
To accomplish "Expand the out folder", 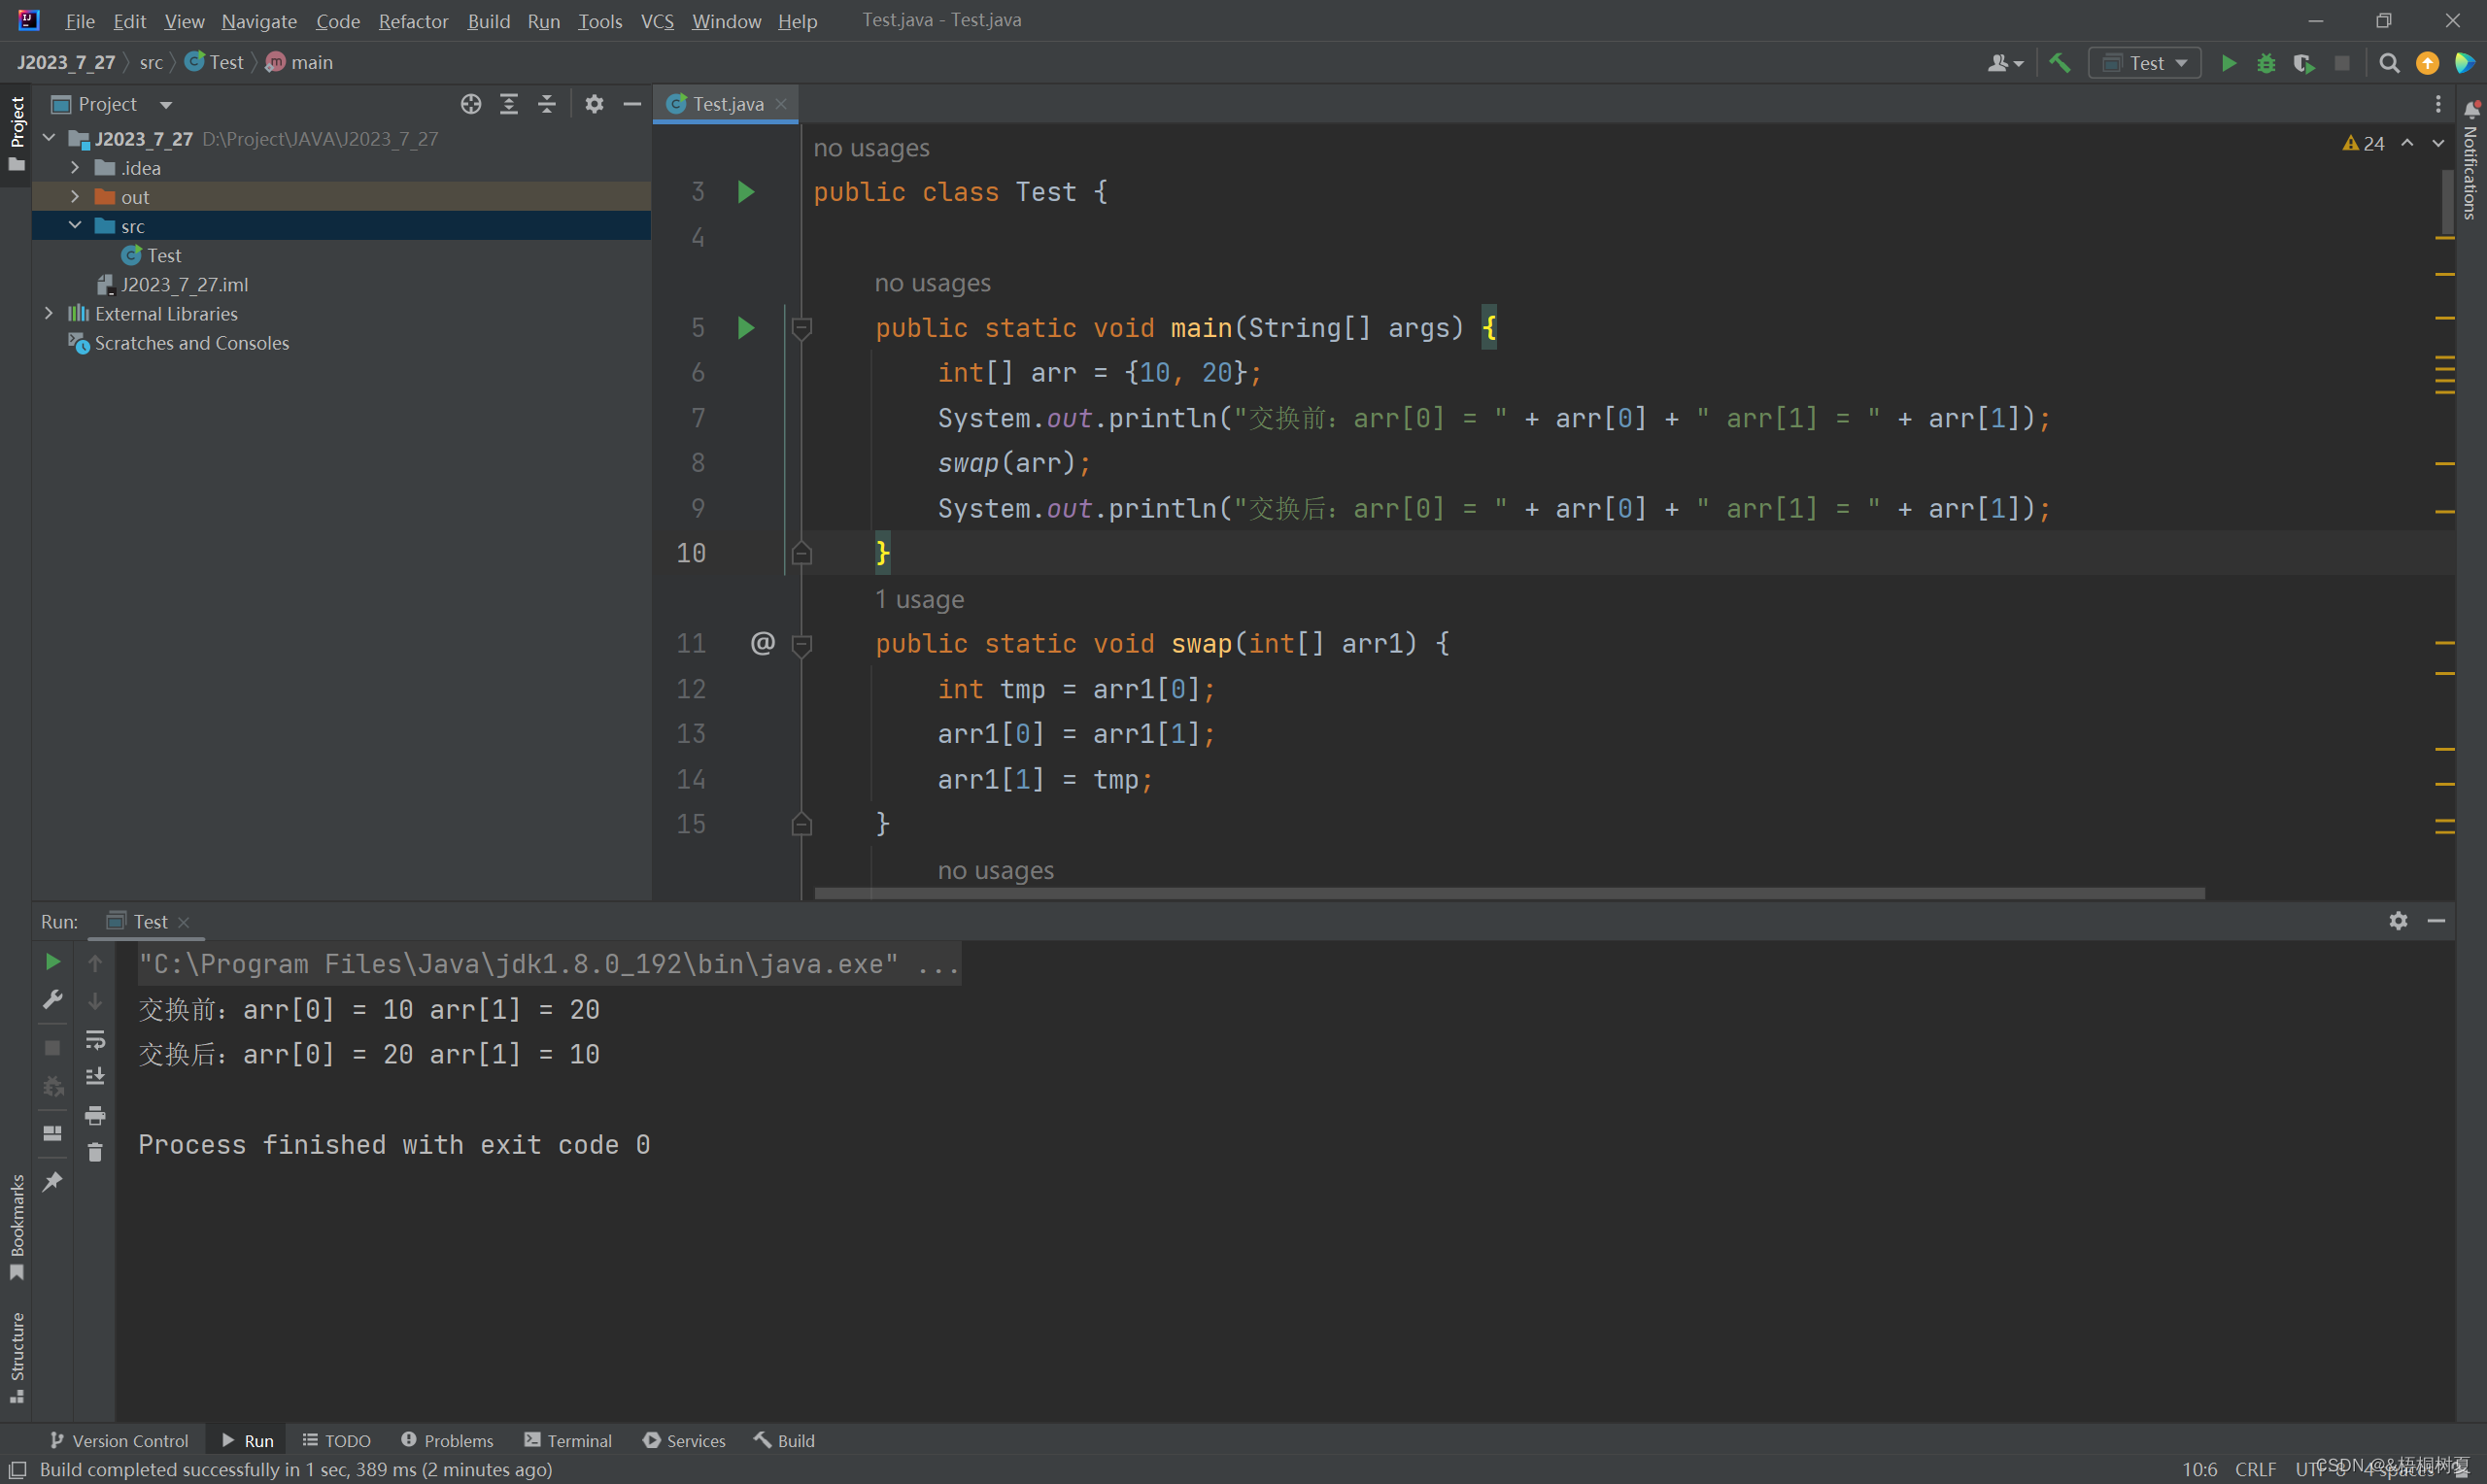I will coord(75,196).
